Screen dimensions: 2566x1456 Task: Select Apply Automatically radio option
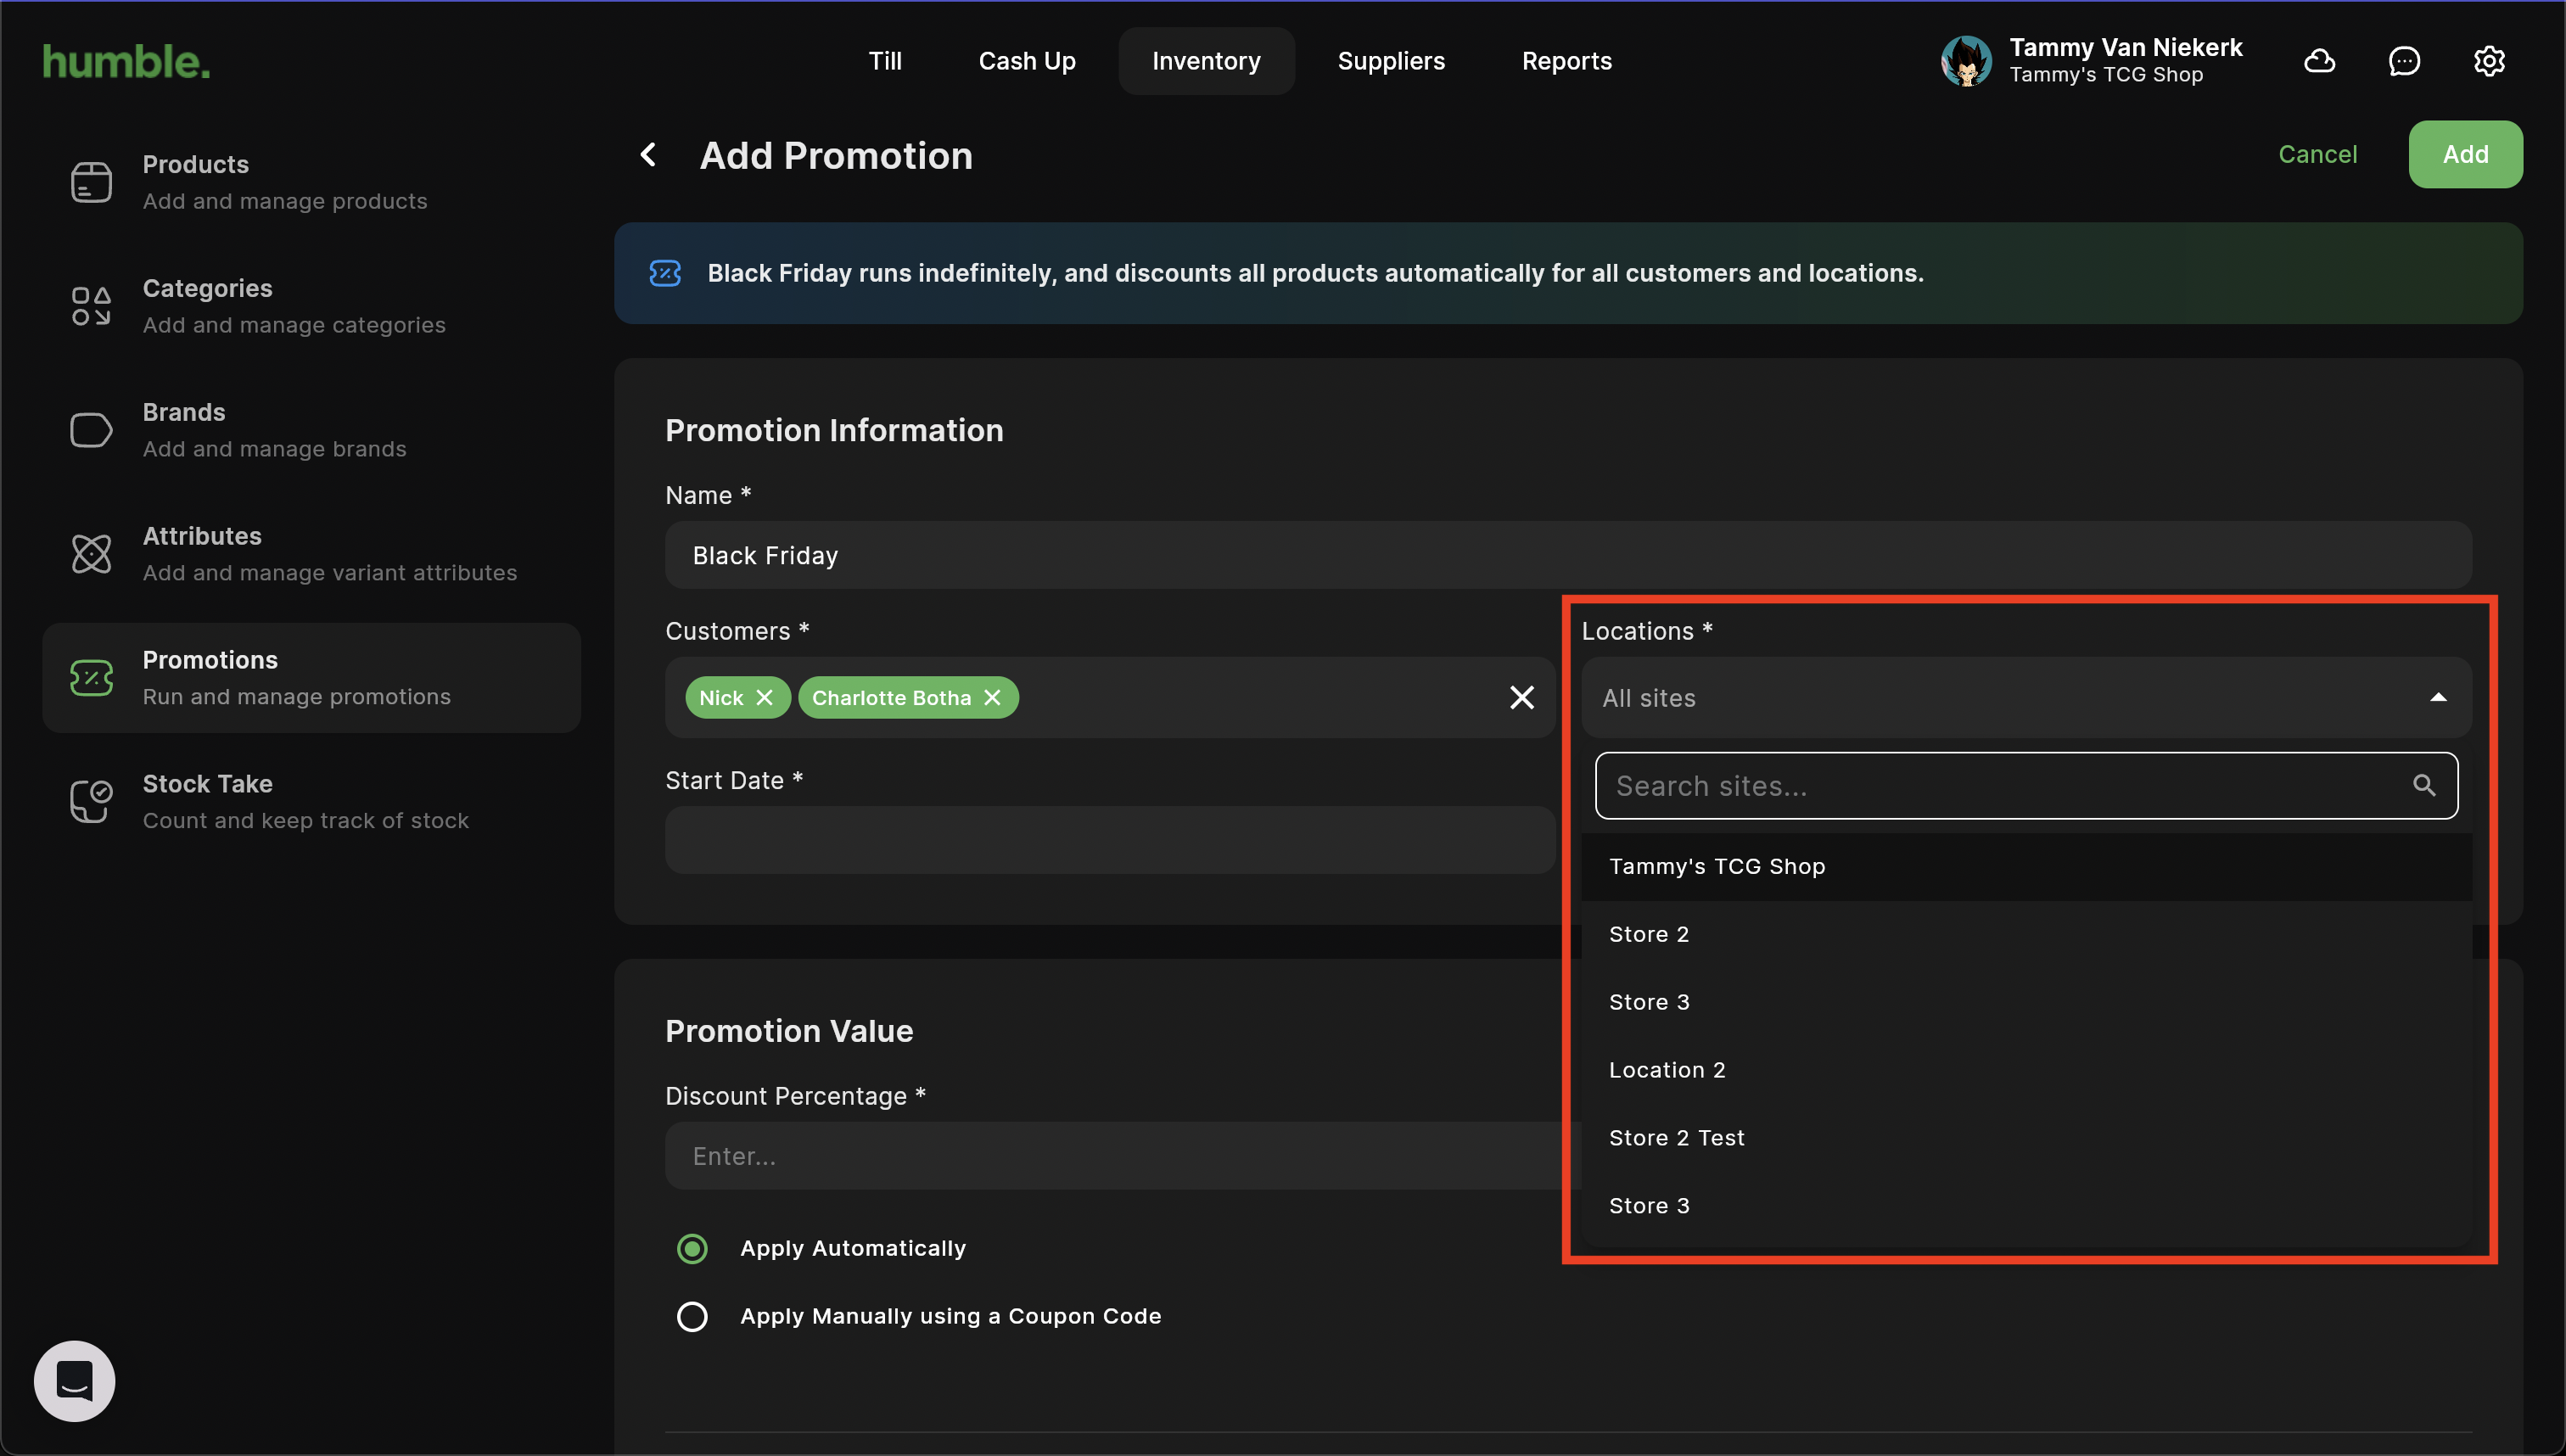coord(692,1249)
